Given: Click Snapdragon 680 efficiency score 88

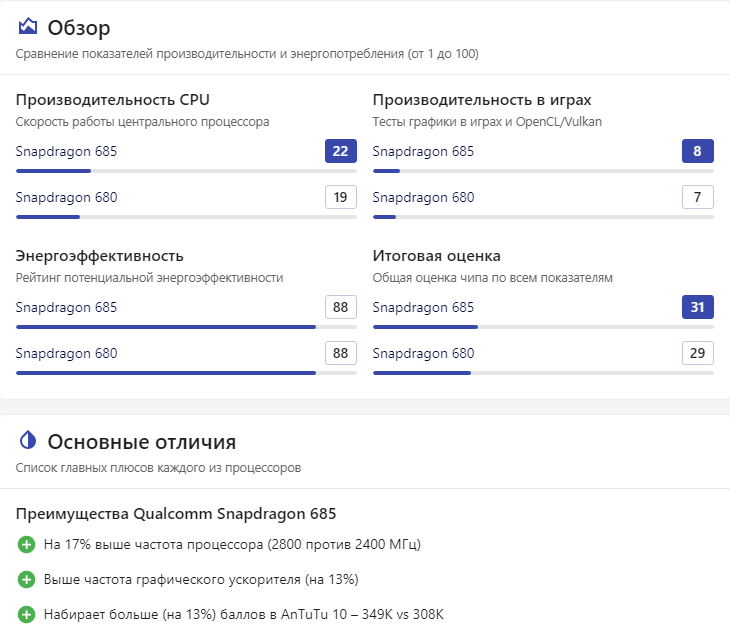Looking at the screenshot, I should pos(341,353).
